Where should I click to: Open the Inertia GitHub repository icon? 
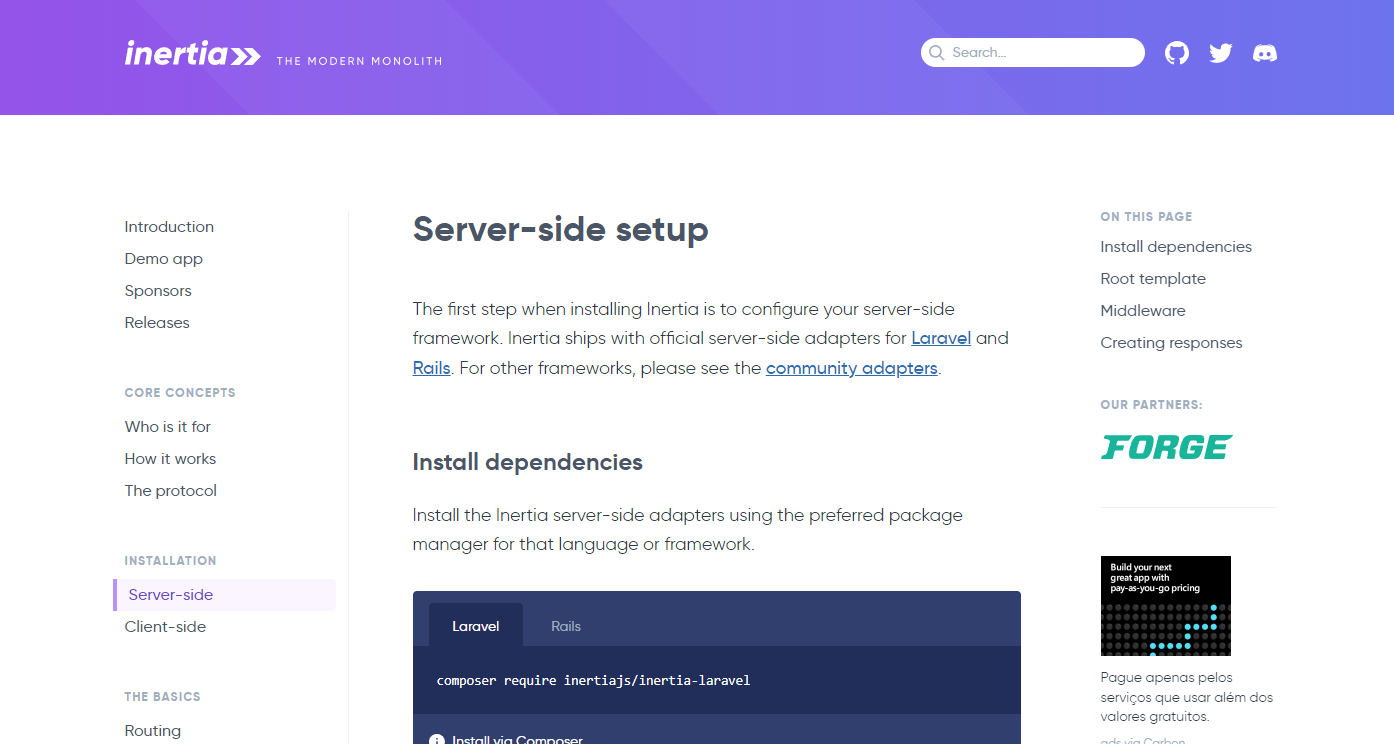1176,52
